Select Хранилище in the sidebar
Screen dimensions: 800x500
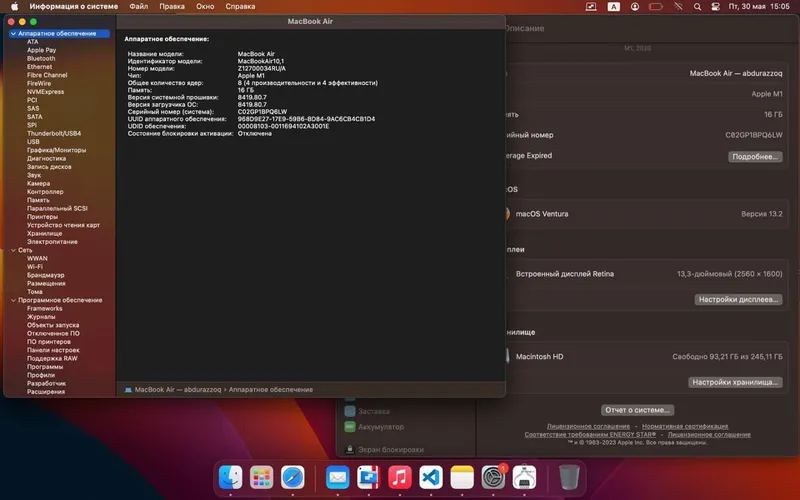click(x=44, y=234)
